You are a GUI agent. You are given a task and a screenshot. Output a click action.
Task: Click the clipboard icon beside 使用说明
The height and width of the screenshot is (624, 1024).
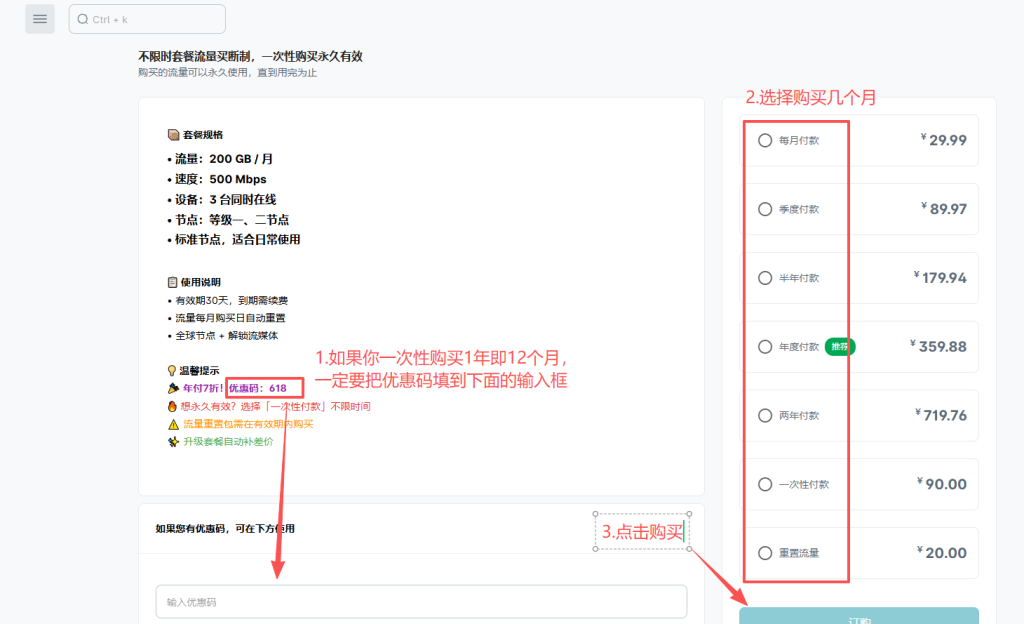click(x=173, y=282)
